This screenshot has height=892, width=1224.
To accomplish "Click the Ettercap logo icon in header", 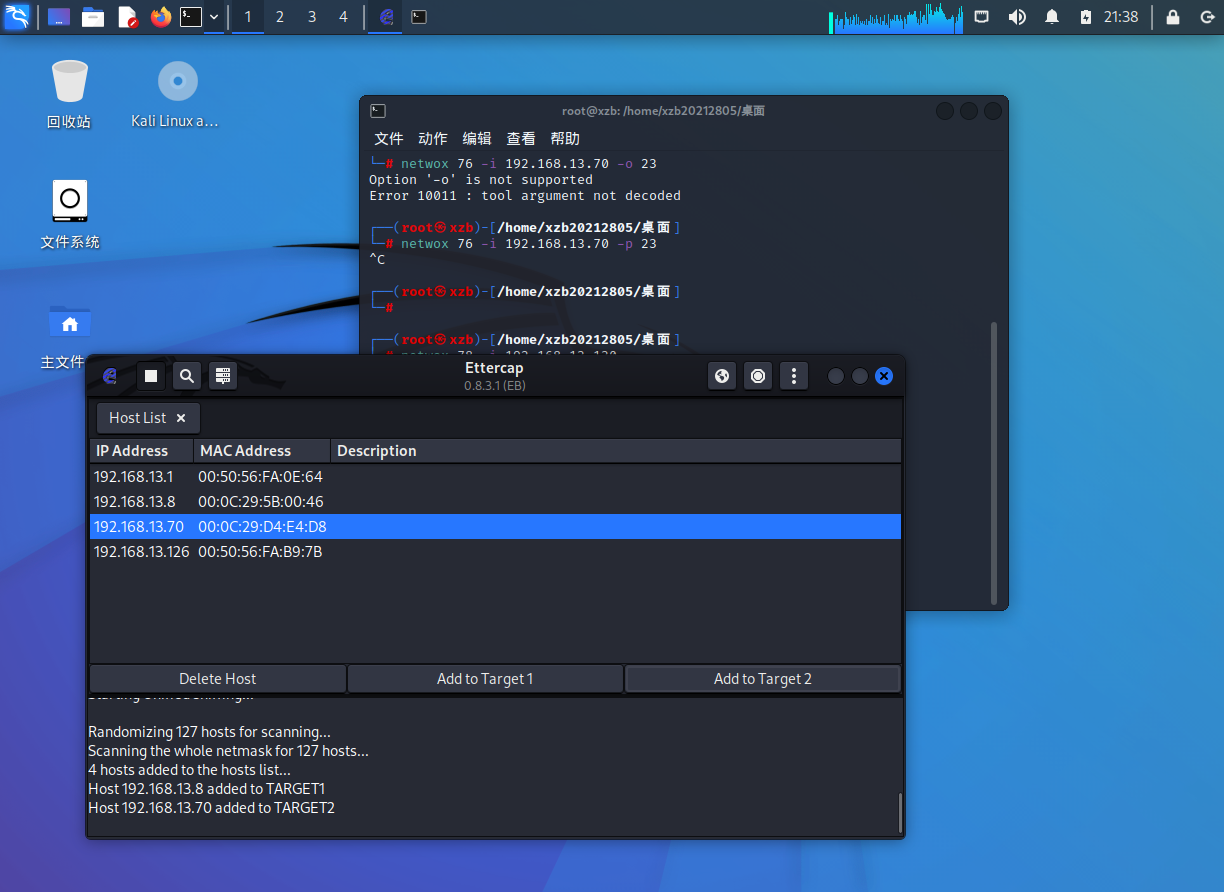I will (x=111, y=376).
